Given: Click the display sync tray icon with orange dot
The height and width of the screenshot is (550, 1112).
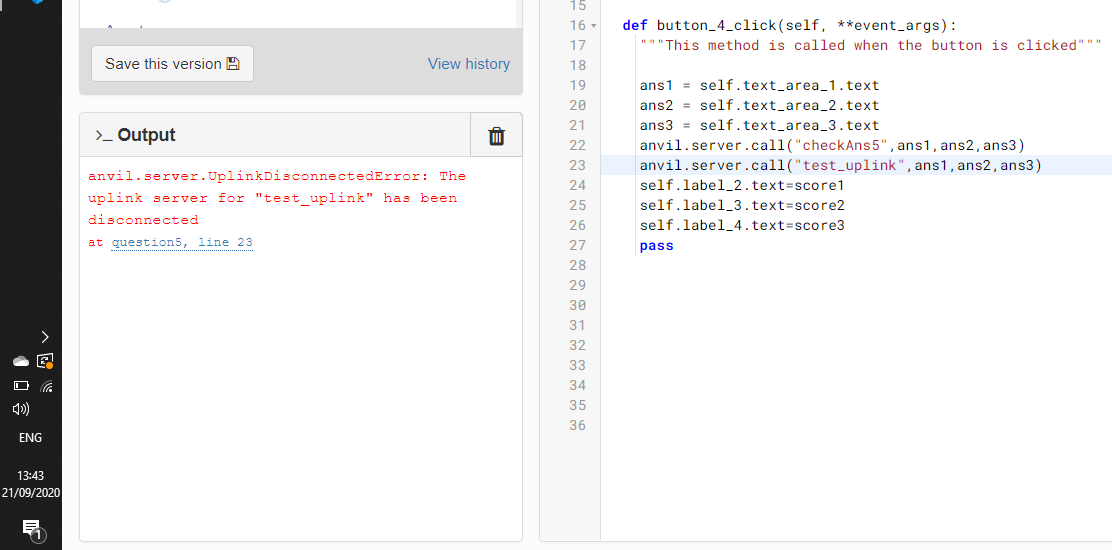Looking at the screenshot, I should [x=45, y=361].
